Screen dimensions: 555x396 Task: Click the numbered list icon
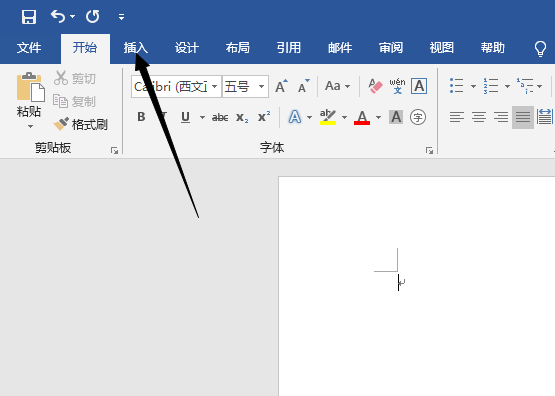click(491, 86)
